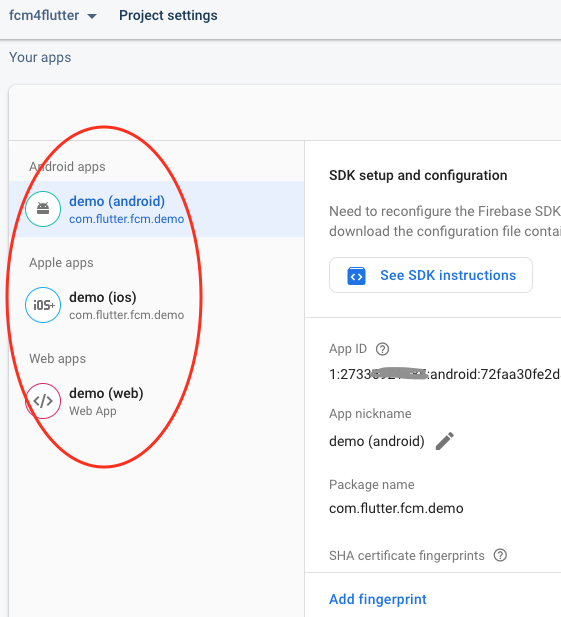Click SDK setup and configuration heading

pyautogui.click(x=418, y=175)
